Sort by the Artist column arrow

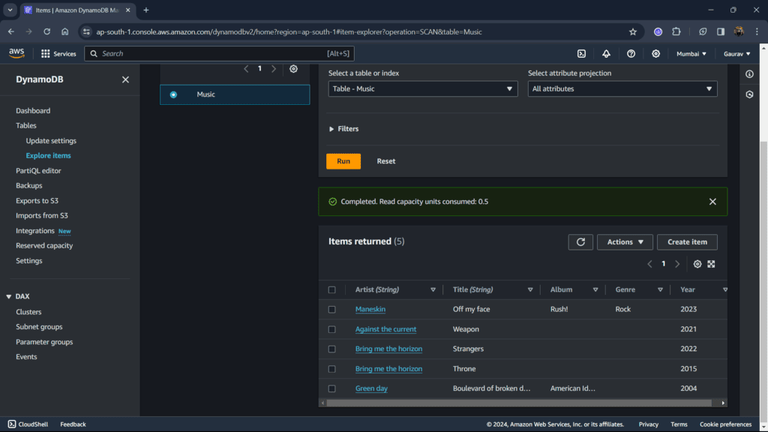(433, 290)
